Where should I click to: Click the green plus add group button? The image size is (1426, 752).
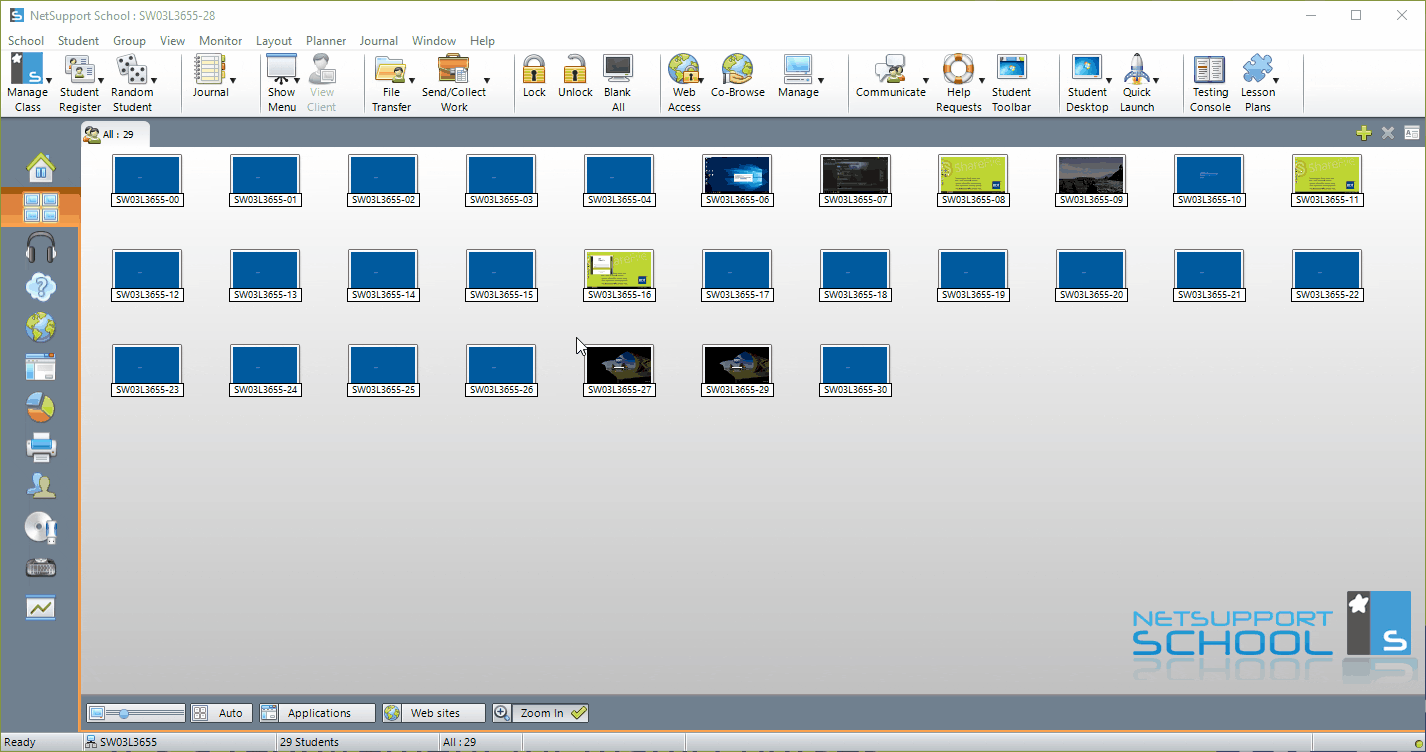pos(1363,133)
